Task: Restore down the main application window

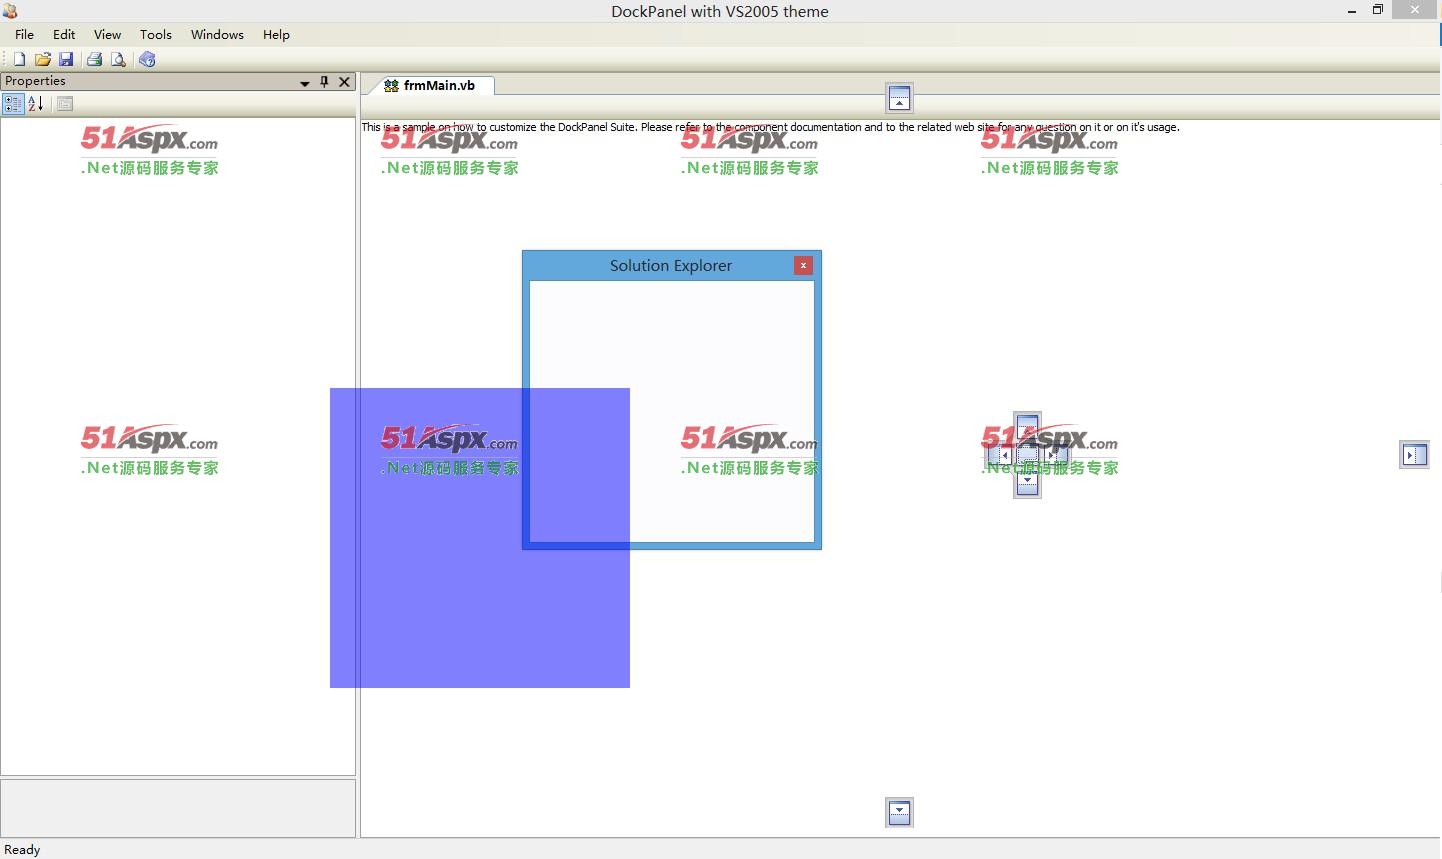Action: click(1377, 10)
